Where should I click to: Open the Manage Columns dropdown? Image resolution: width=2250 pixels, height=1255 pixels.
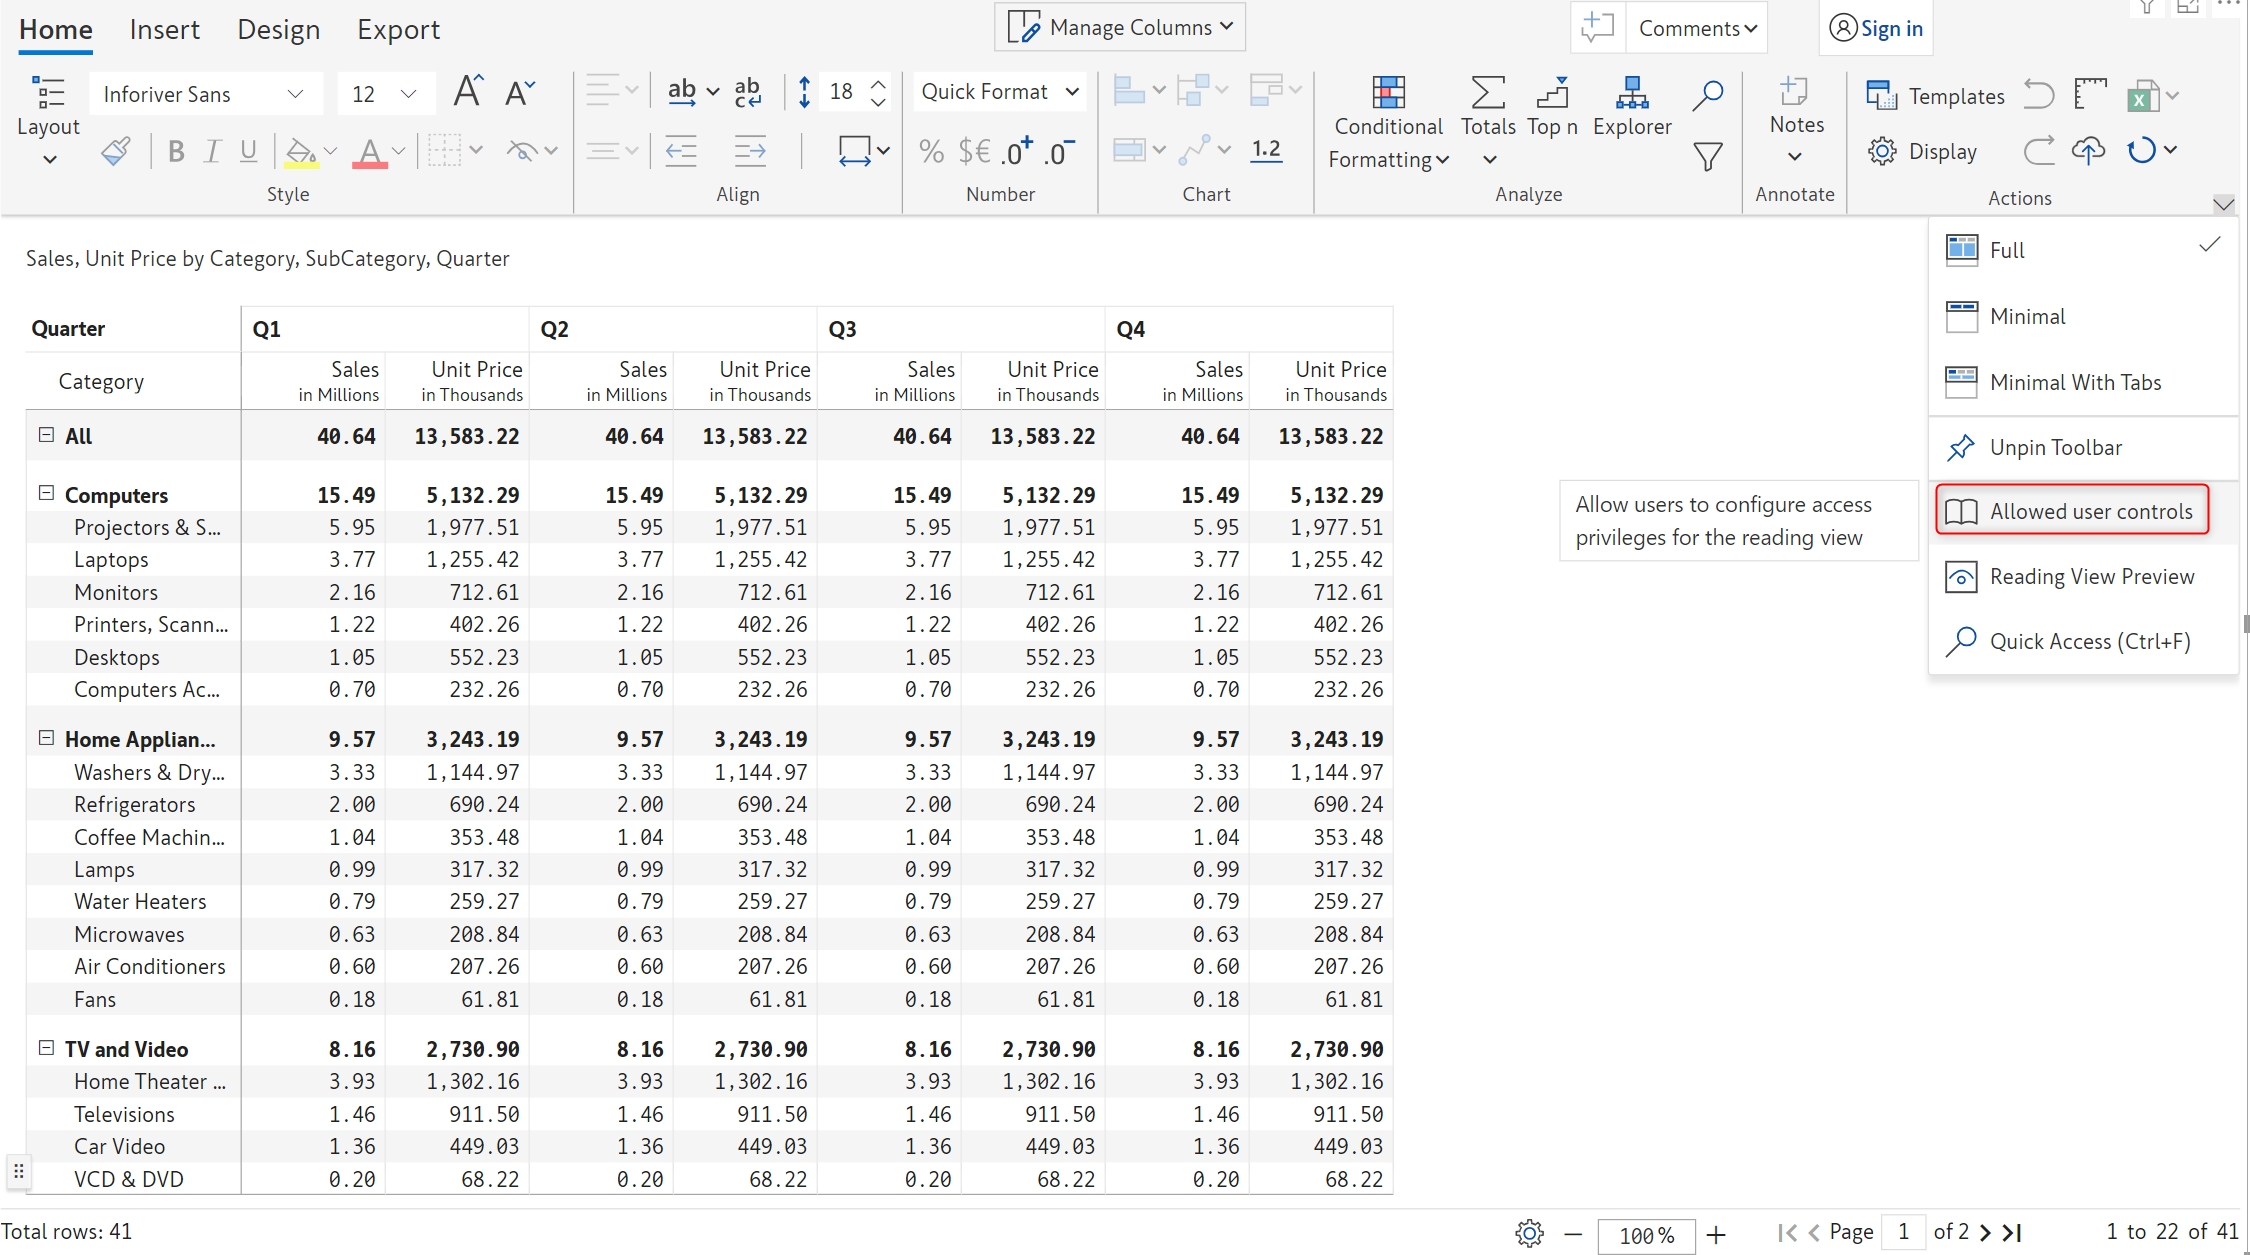[1120, 28]
